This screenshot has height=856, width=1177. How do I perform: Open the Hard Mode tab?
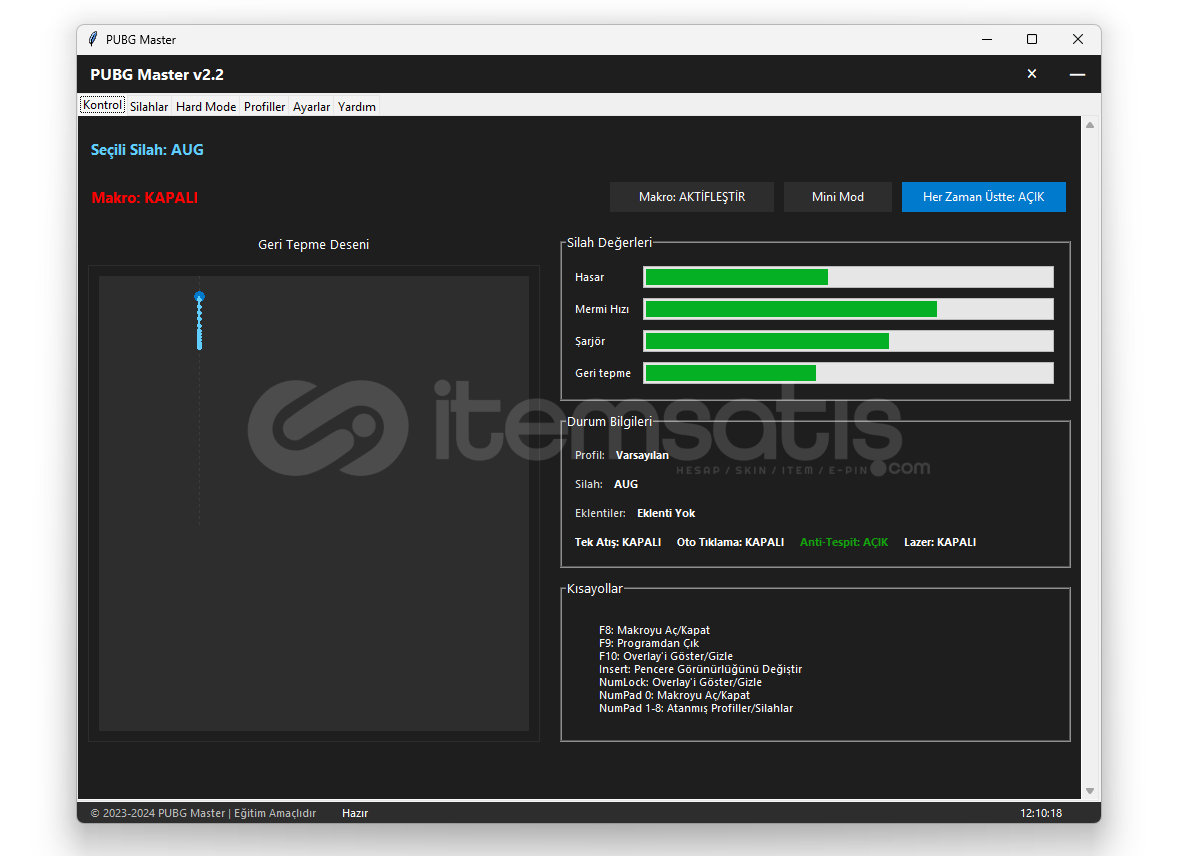(206, 107)
